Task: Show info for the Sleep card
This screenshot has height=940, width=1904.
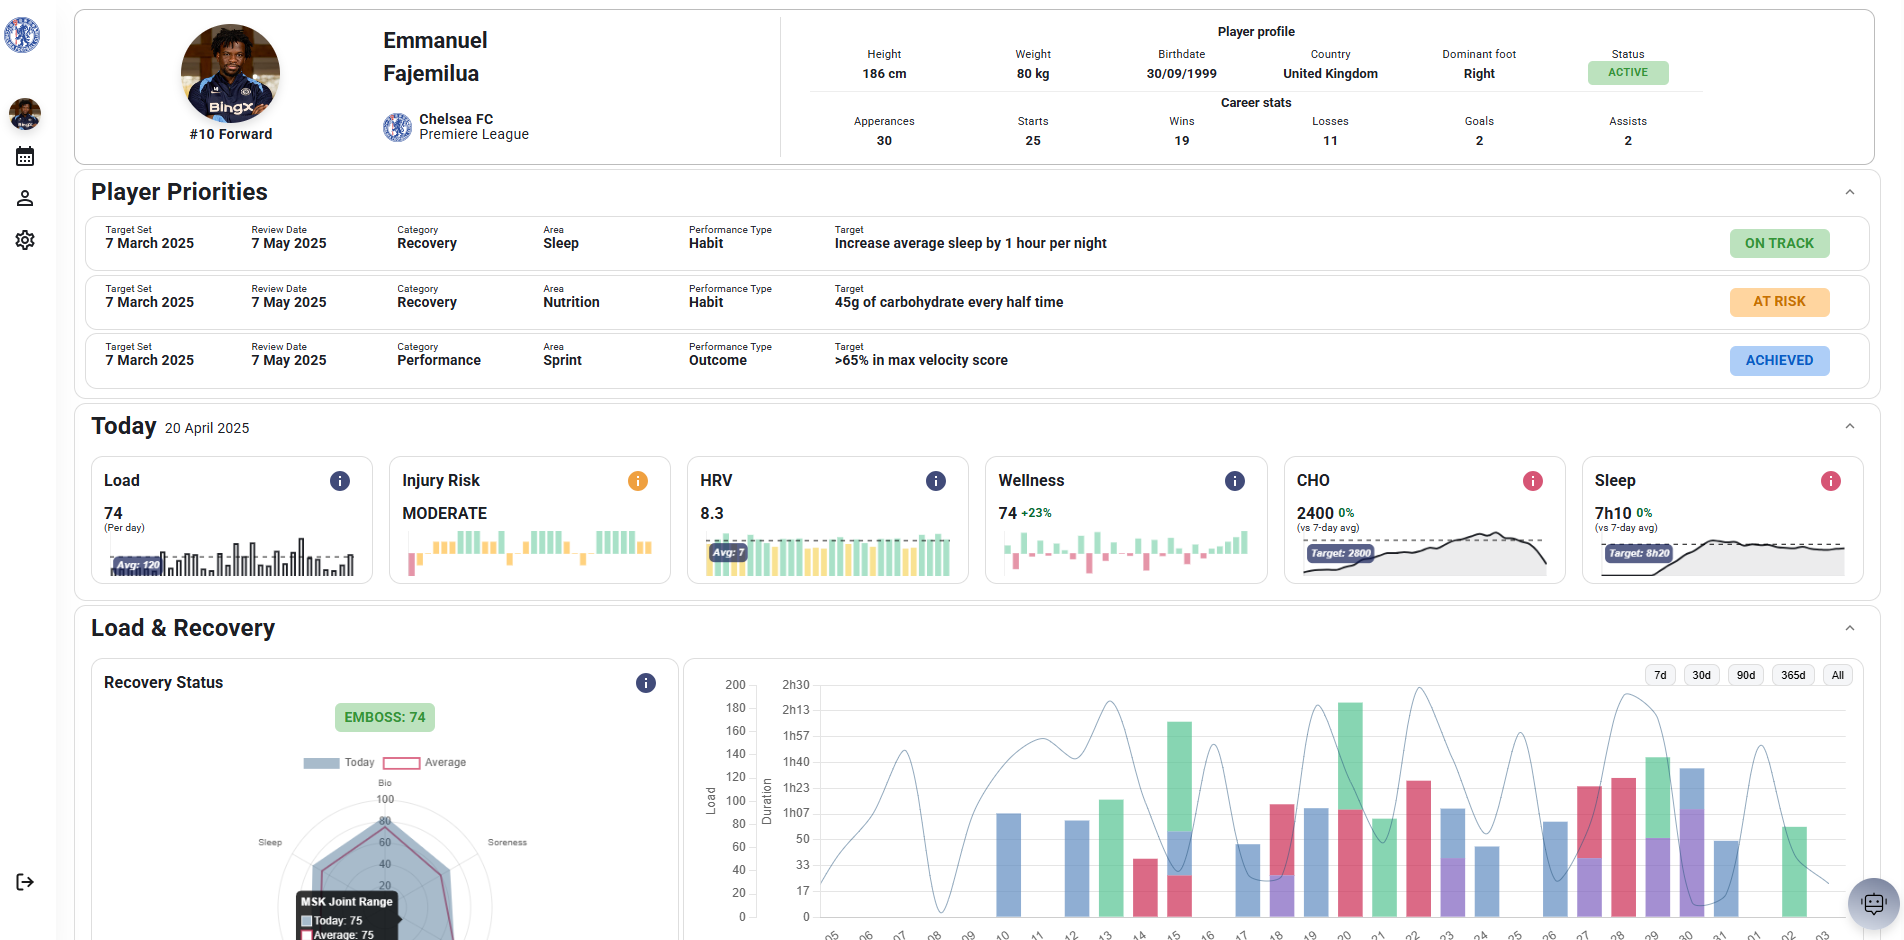Action: pyautogui.click(x=1831, y=481)
